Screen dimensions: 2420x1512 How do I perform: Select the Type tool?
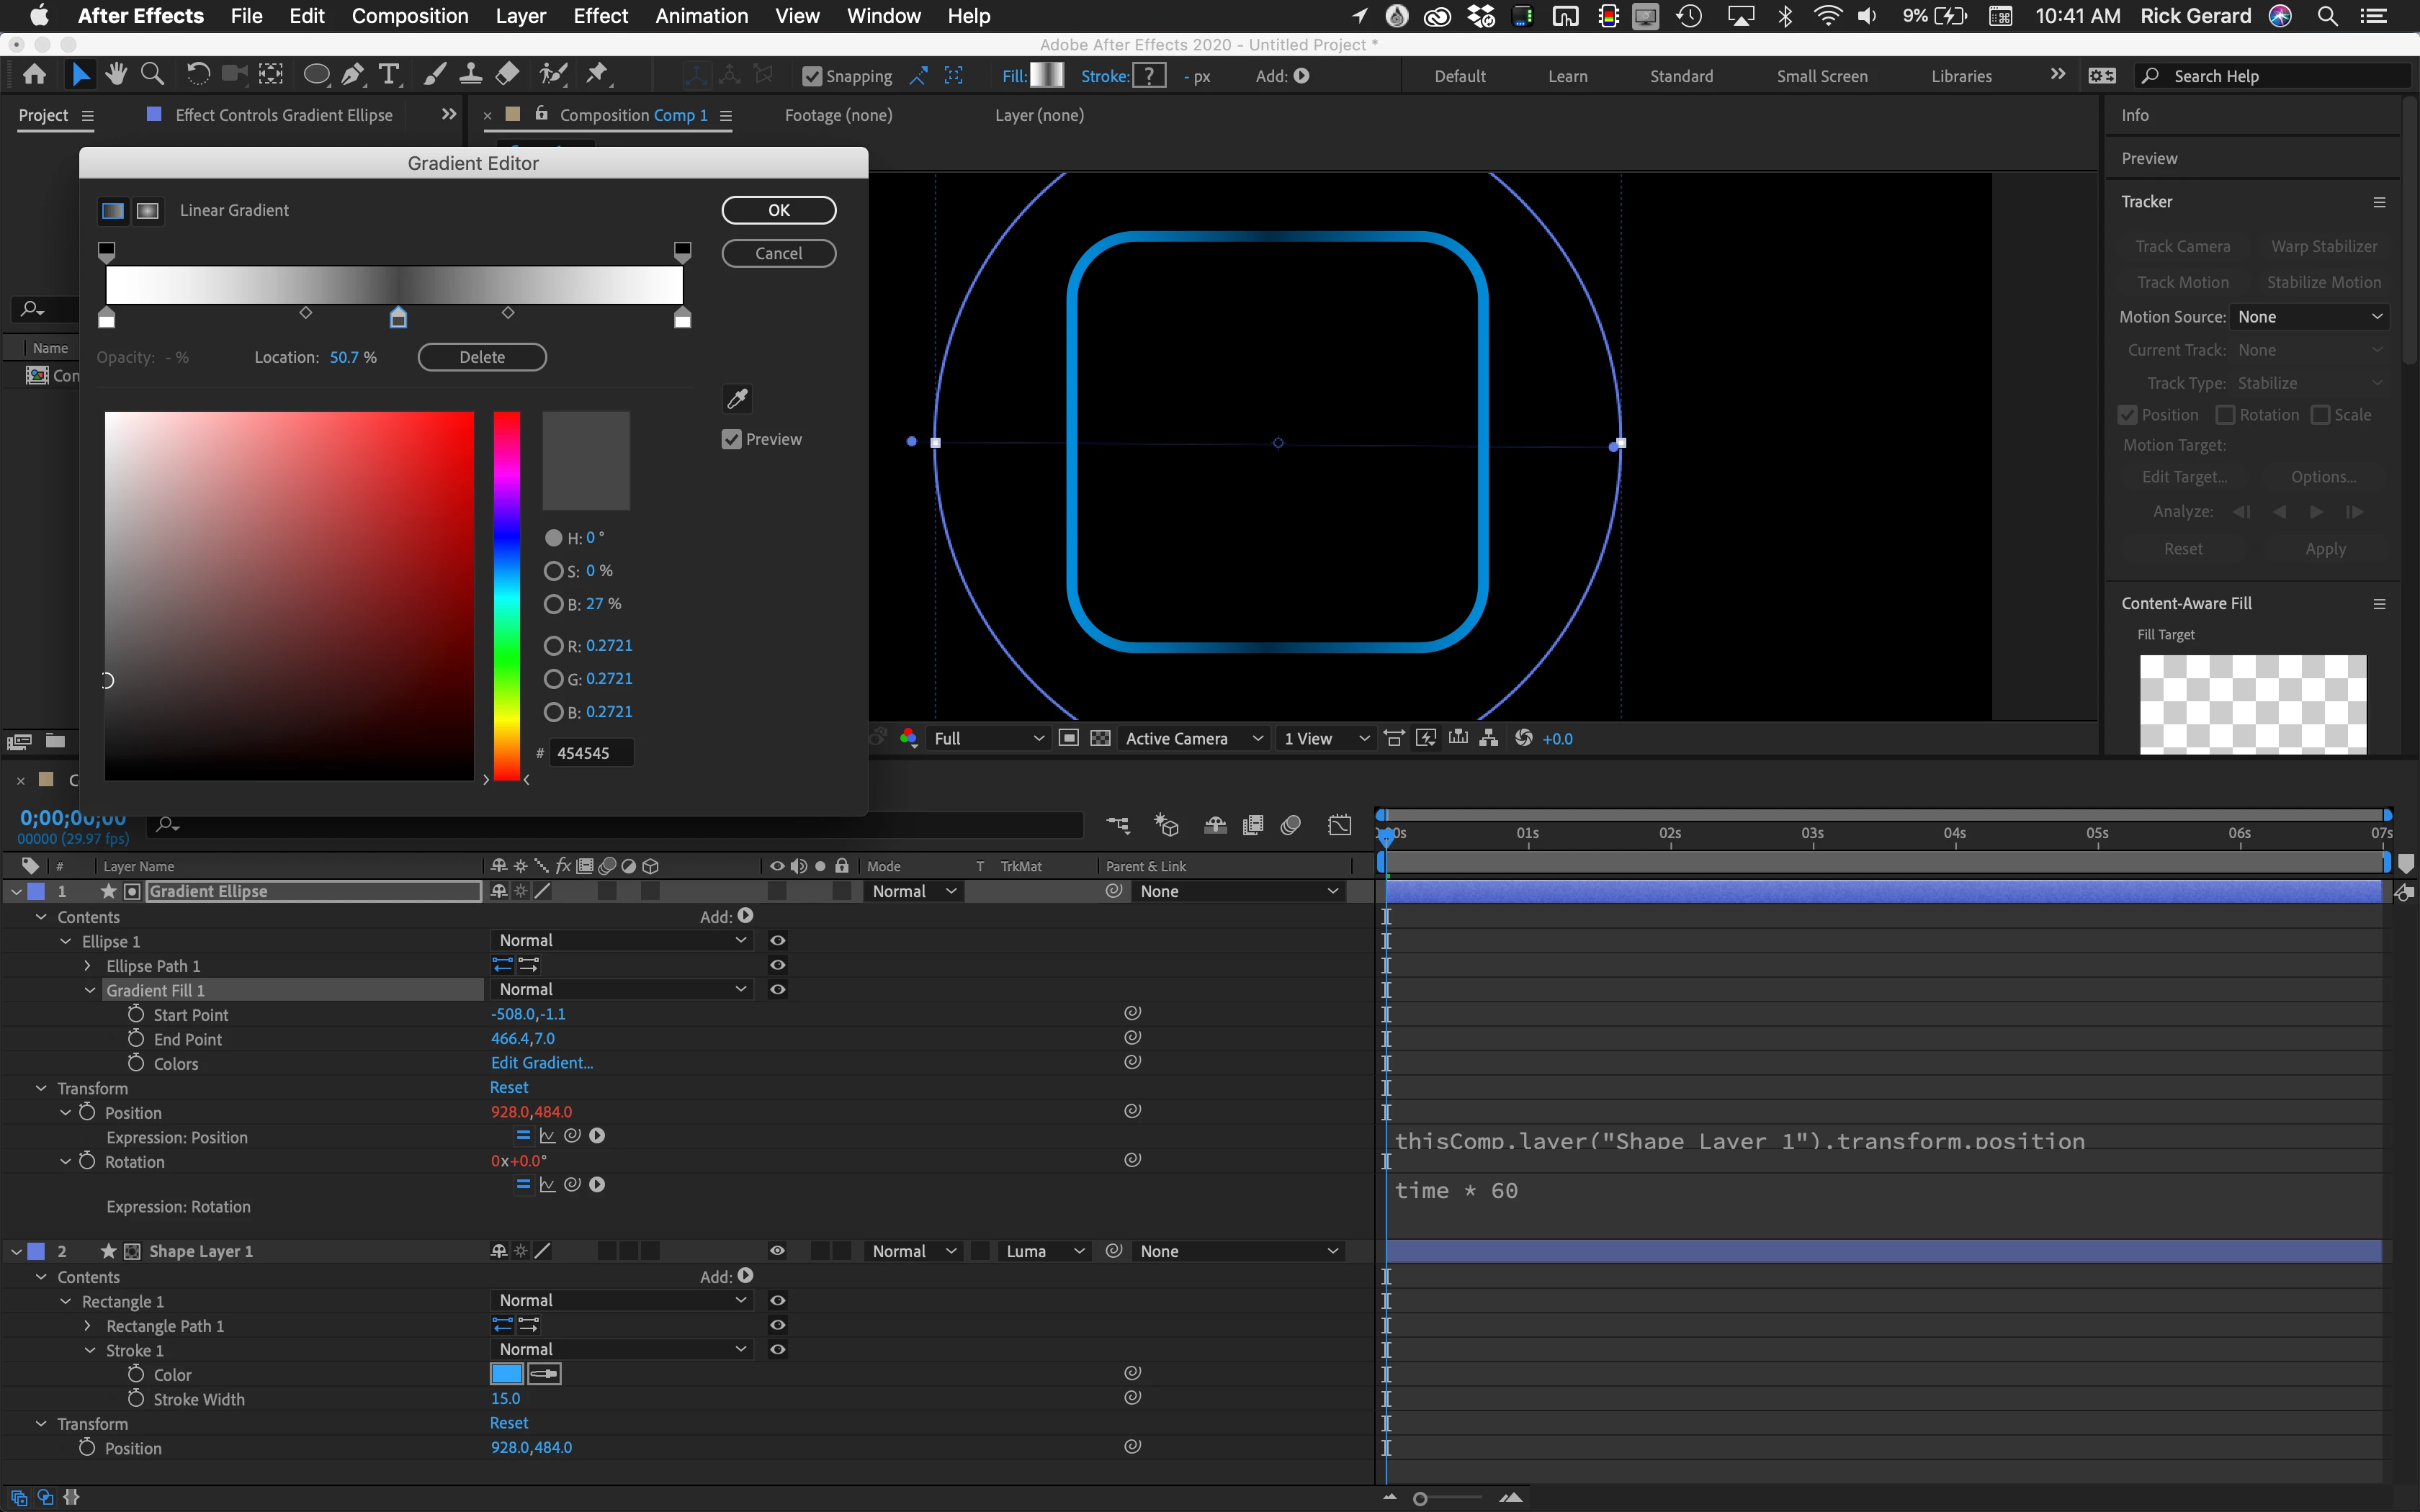pyautogui.click(x=389, y=74)
